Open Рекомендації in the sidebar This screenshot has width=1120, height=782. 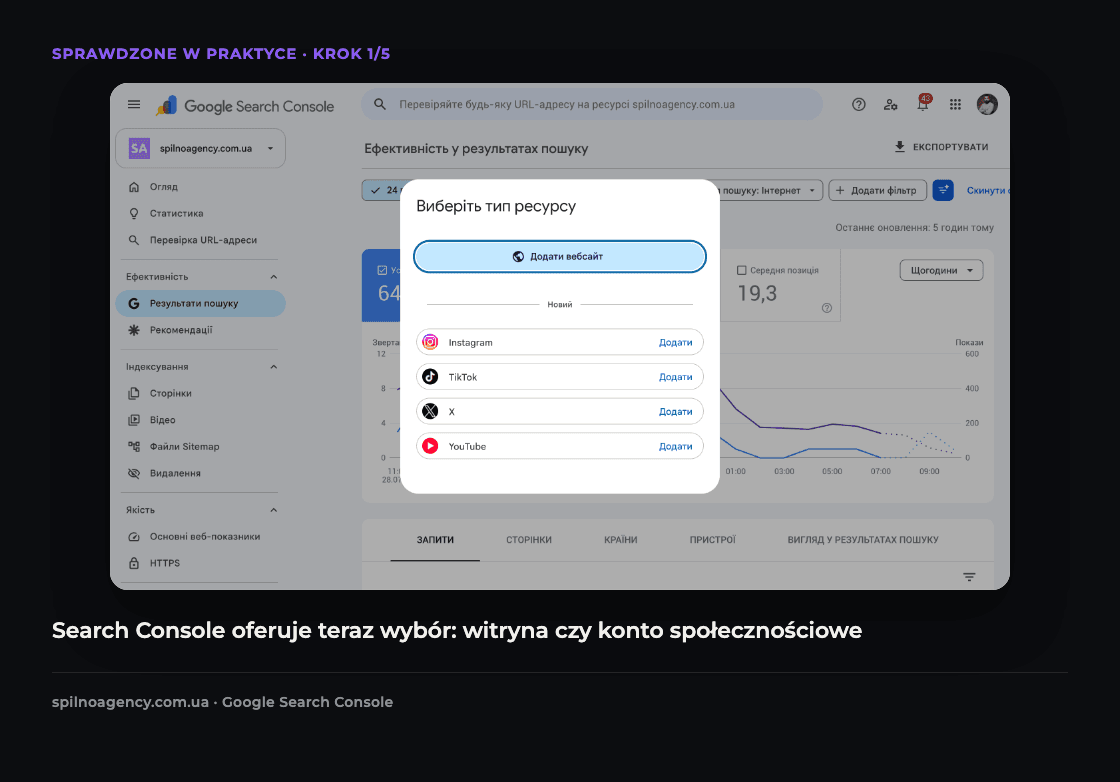[x=200, y=330]
